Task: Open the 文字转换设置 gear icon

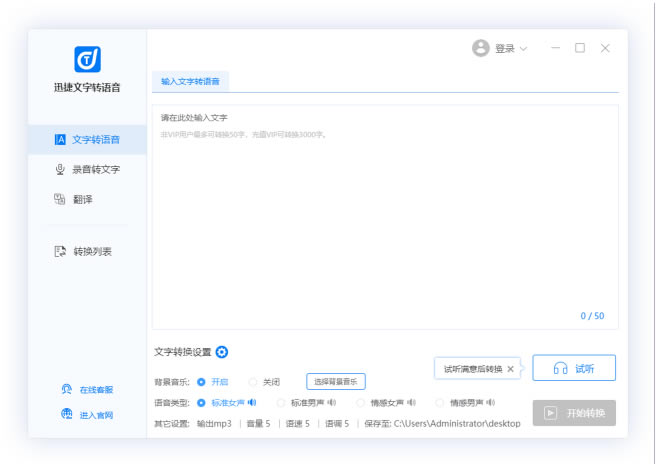Action: [x=222, y=352]
